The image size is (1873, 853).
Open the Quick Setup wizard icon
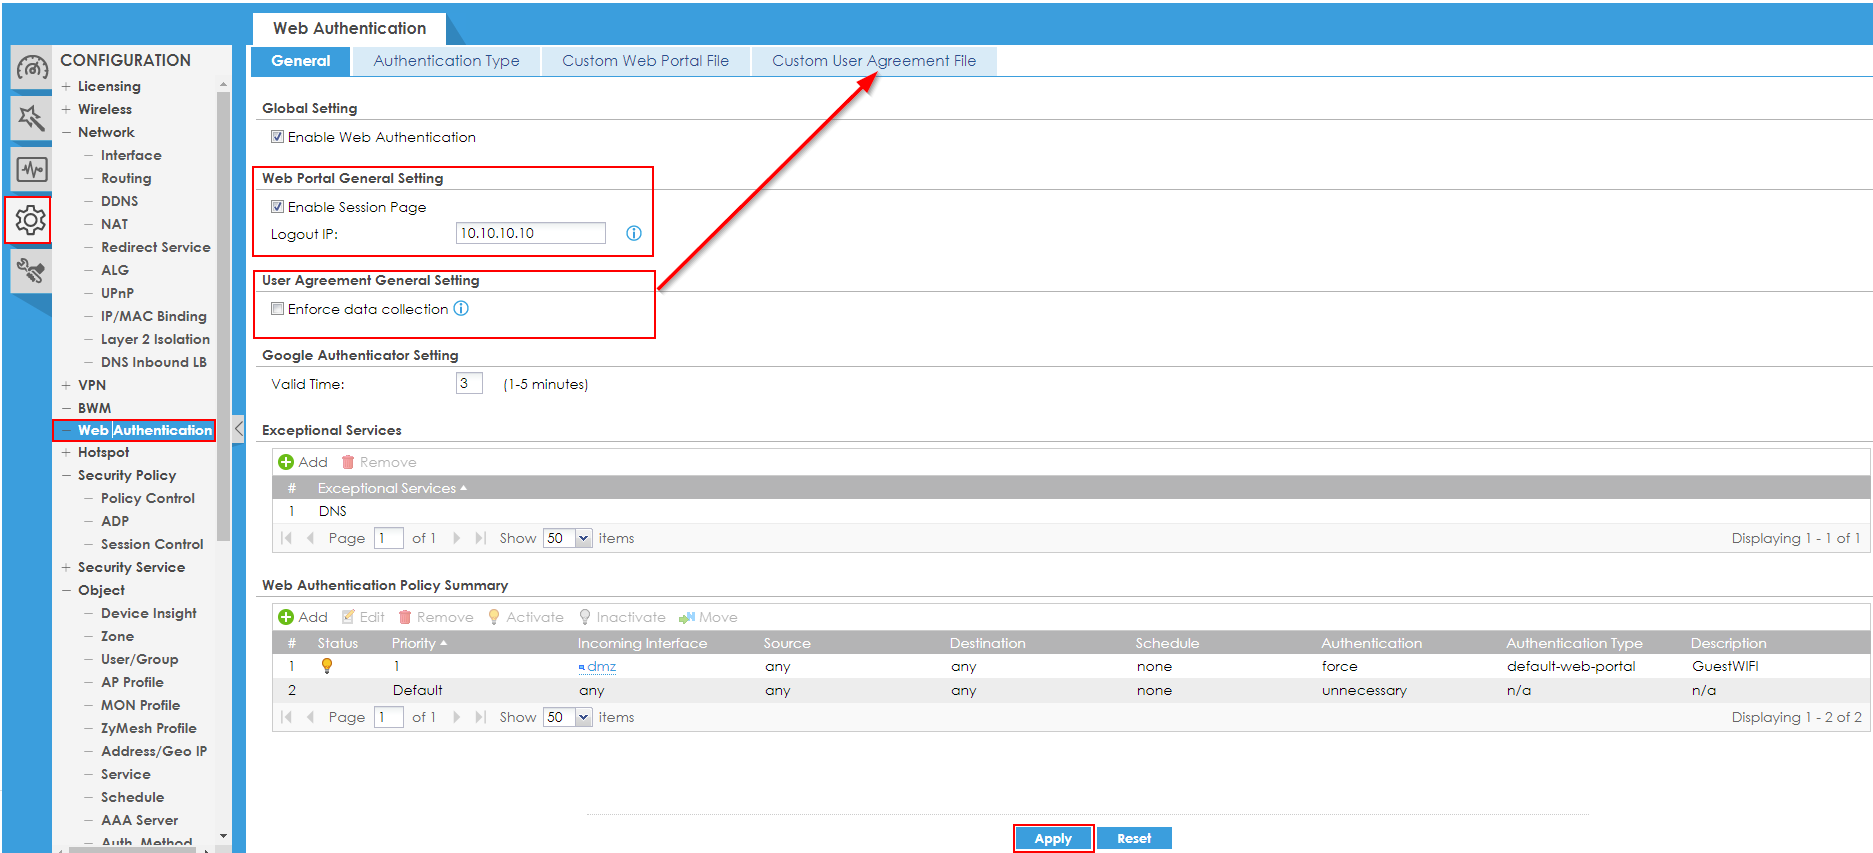click(31, 118)
